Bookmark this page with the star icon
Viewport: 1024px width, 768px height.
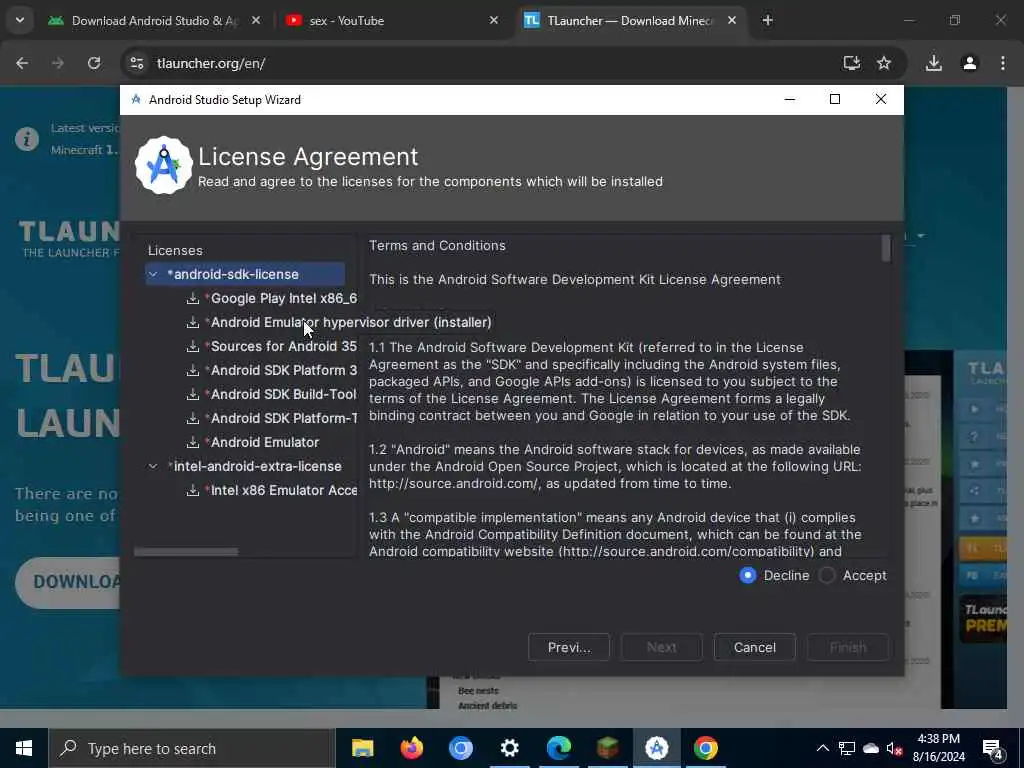pos(884,63)
